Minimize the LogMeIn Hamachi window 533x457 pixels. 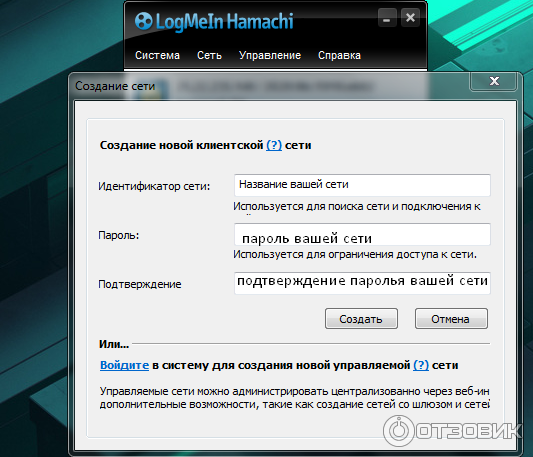pyautogui.click(x=387, y=18)
